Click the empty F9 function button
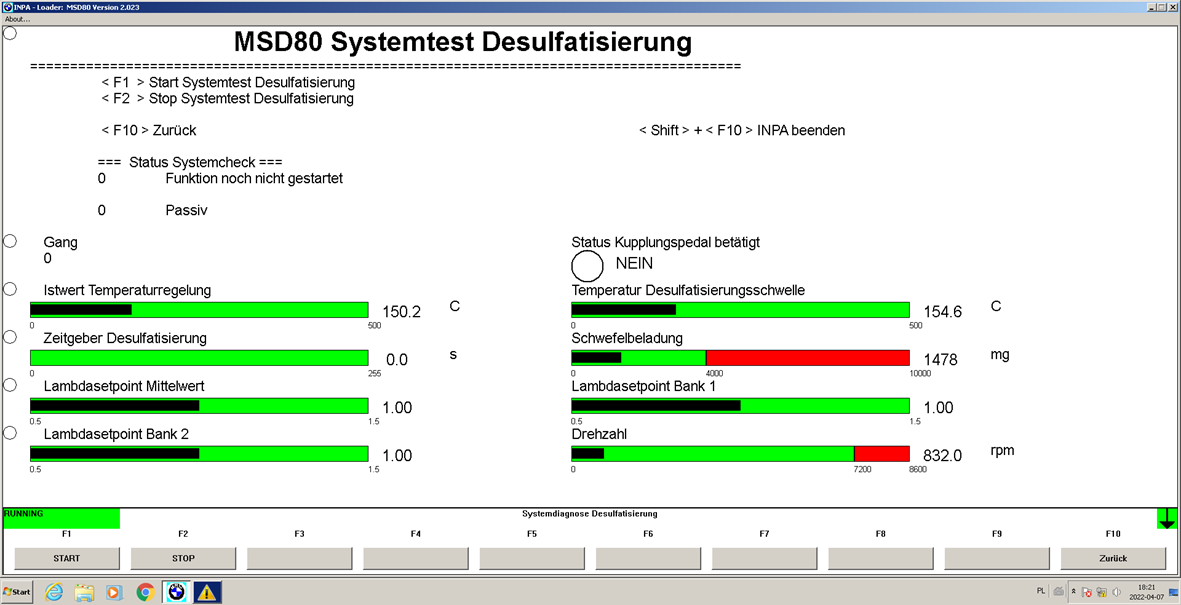 pyautogui.click(x=996, y=558)
